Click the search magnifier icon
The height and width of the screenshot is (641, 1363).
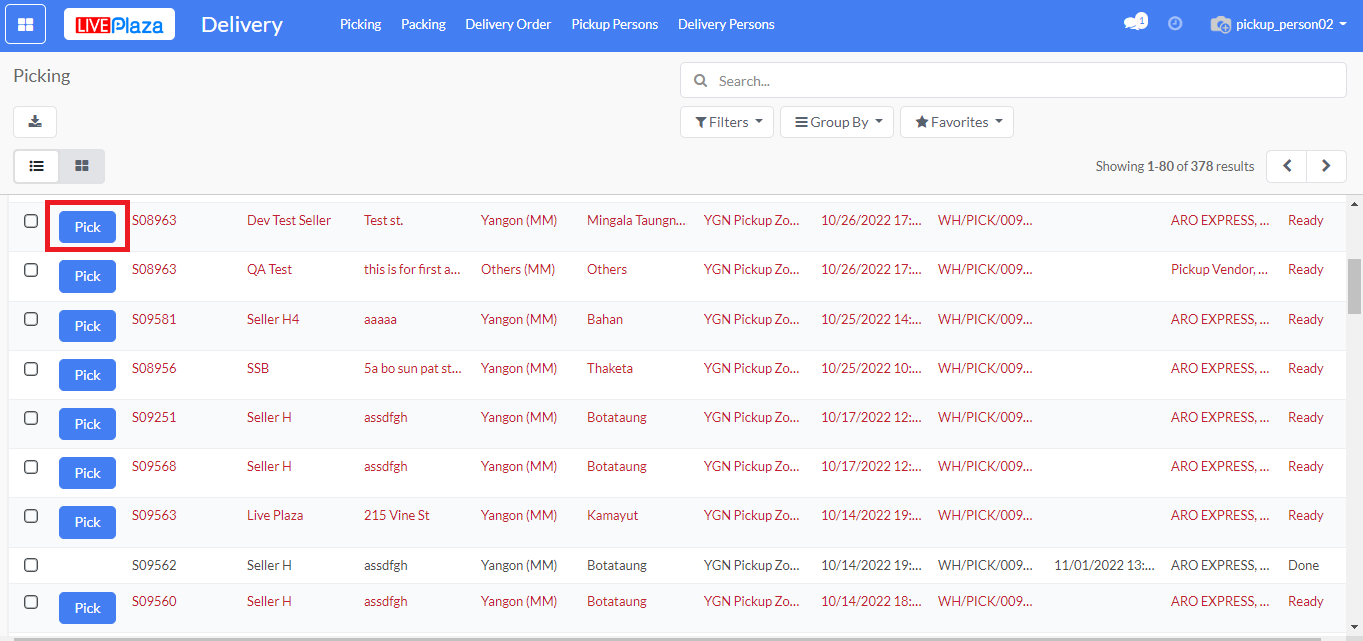pos(700,81)
